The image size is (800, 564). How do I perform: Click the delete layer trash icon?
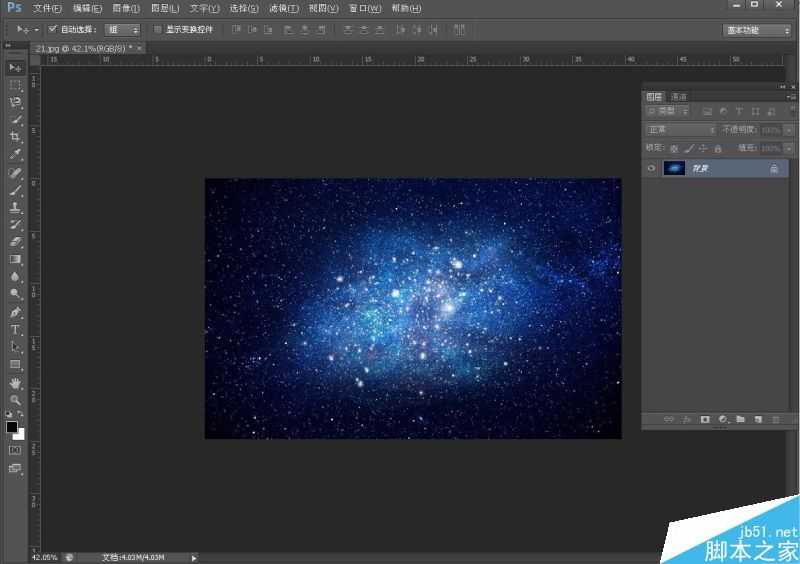[x=775, y=419]
